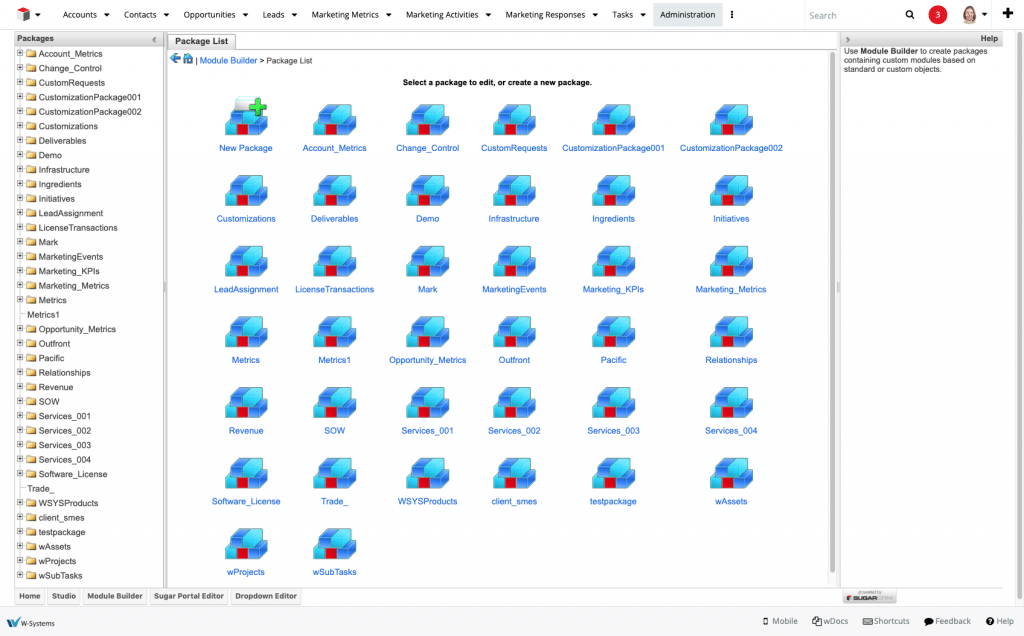This screenshot has height=636, width=1024.
Task: Click the Studio footer button
Action: tap(64, 596)
